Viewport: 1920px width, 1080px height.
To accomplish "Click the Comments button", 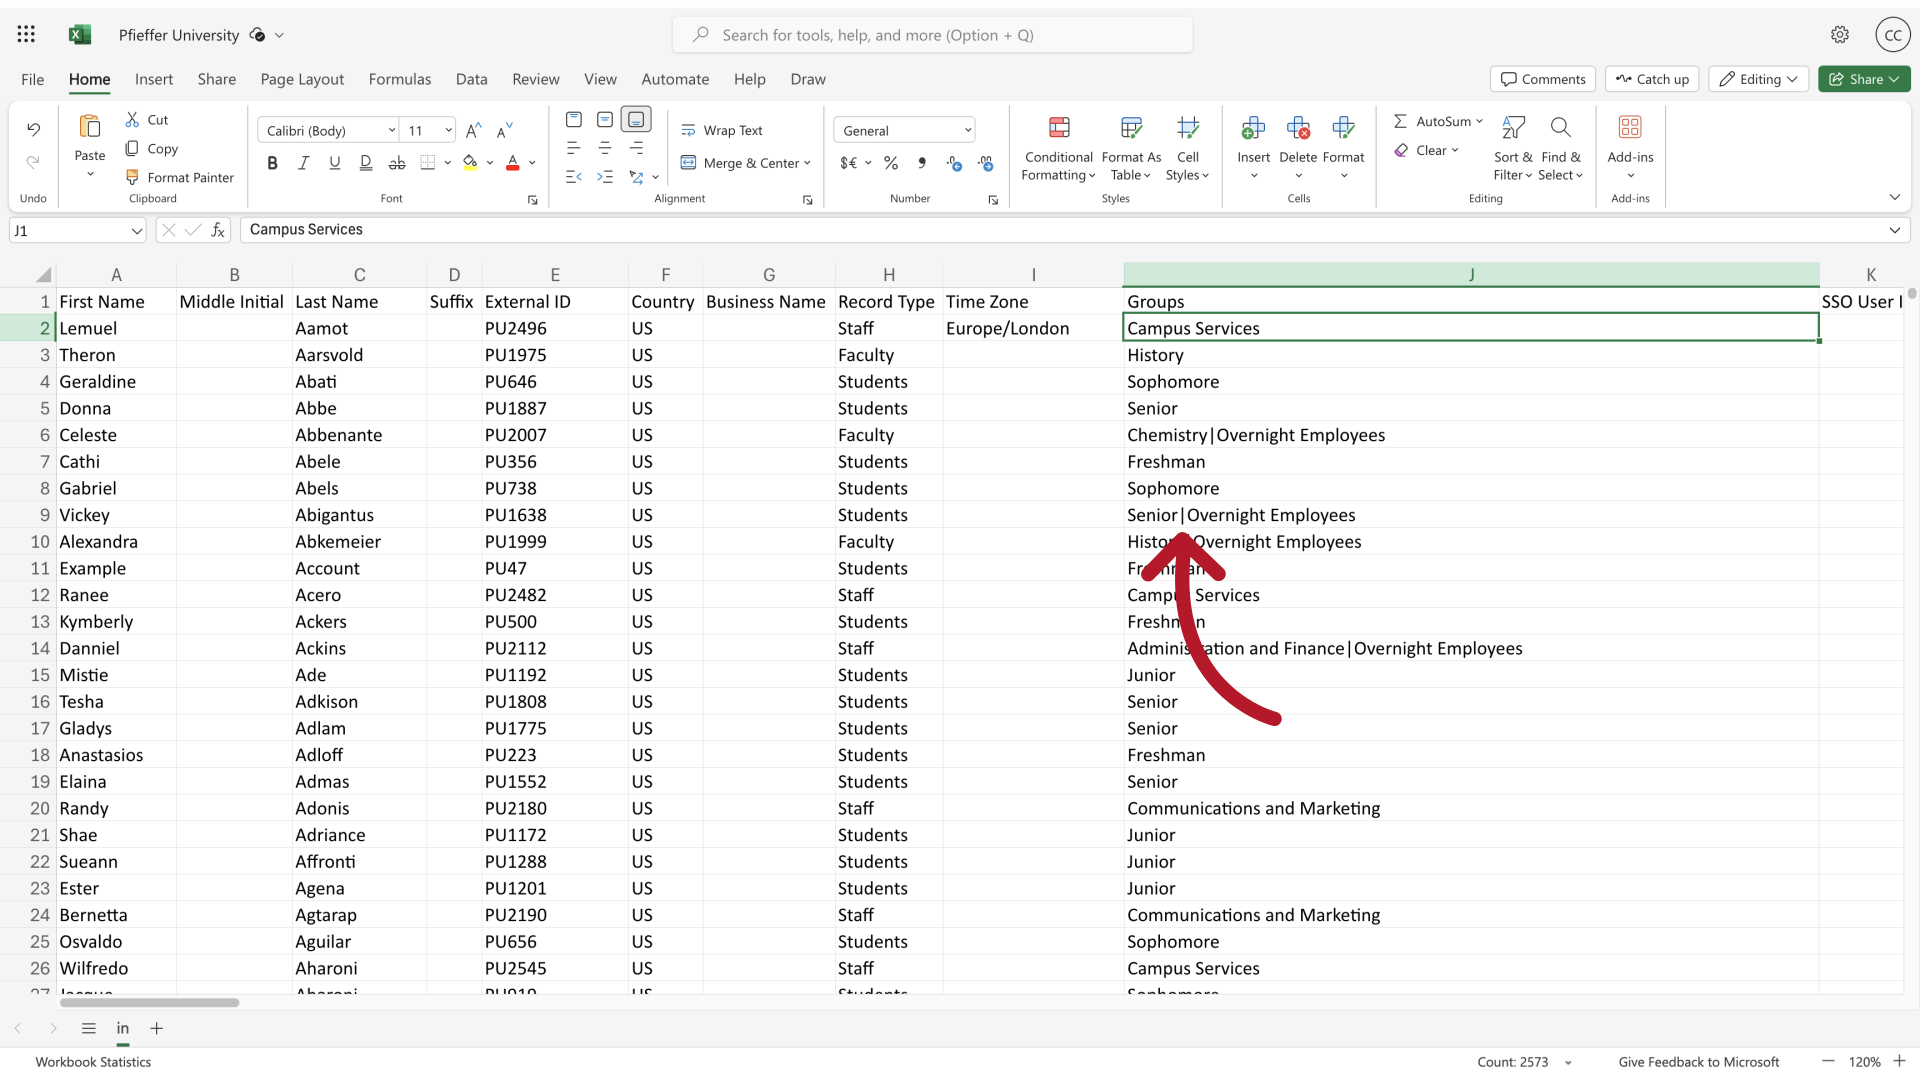I will pyautogui.click(x=1545, y=79).
